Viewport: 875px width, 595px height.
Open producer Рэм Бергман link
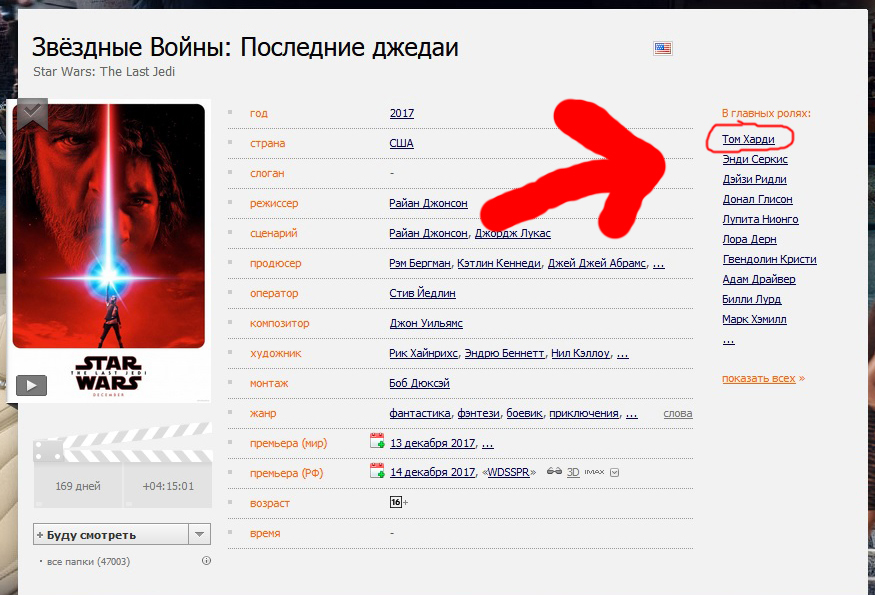pyautogui.click(x=420, y=263)
